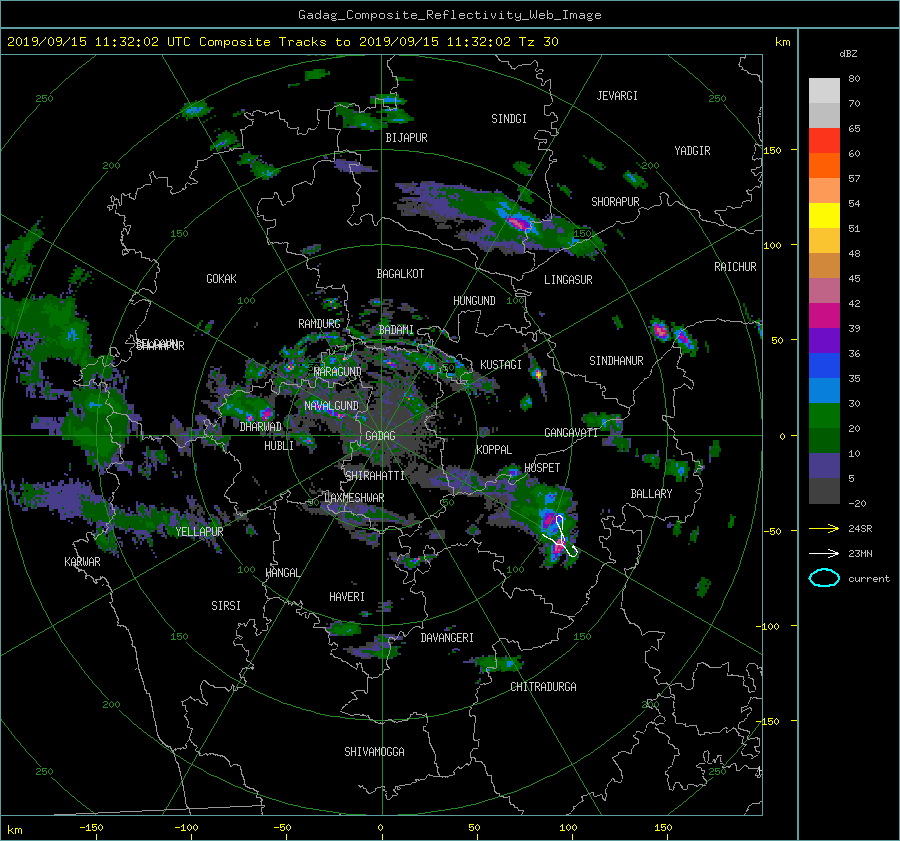
Task: Click the white storm track near Hospet
Action: point(560,537)
